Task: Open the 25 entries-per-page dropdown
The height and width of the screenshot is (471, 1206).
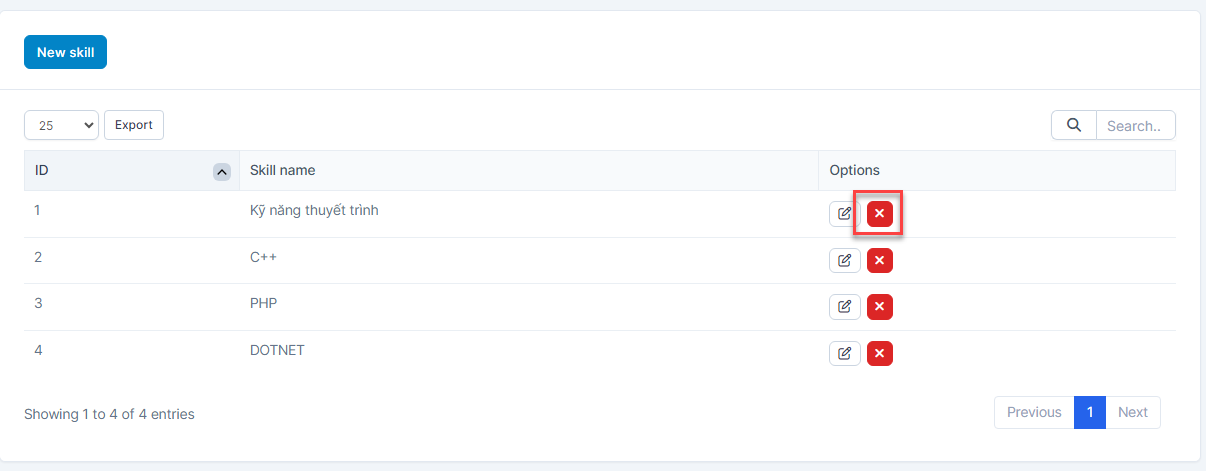Action: coord(61,125)
